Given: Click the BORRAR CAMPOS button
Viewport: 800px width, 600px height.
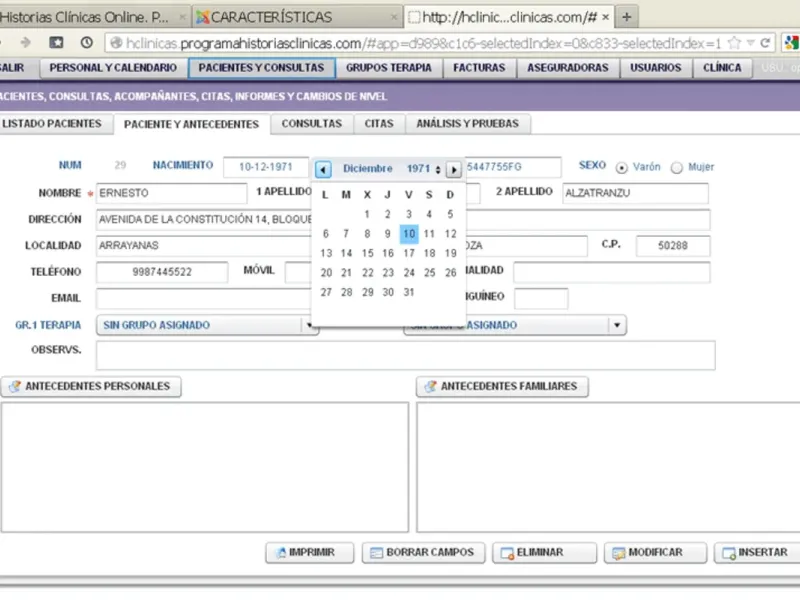Looking at the screenshot, I should (x=423, y=553).
